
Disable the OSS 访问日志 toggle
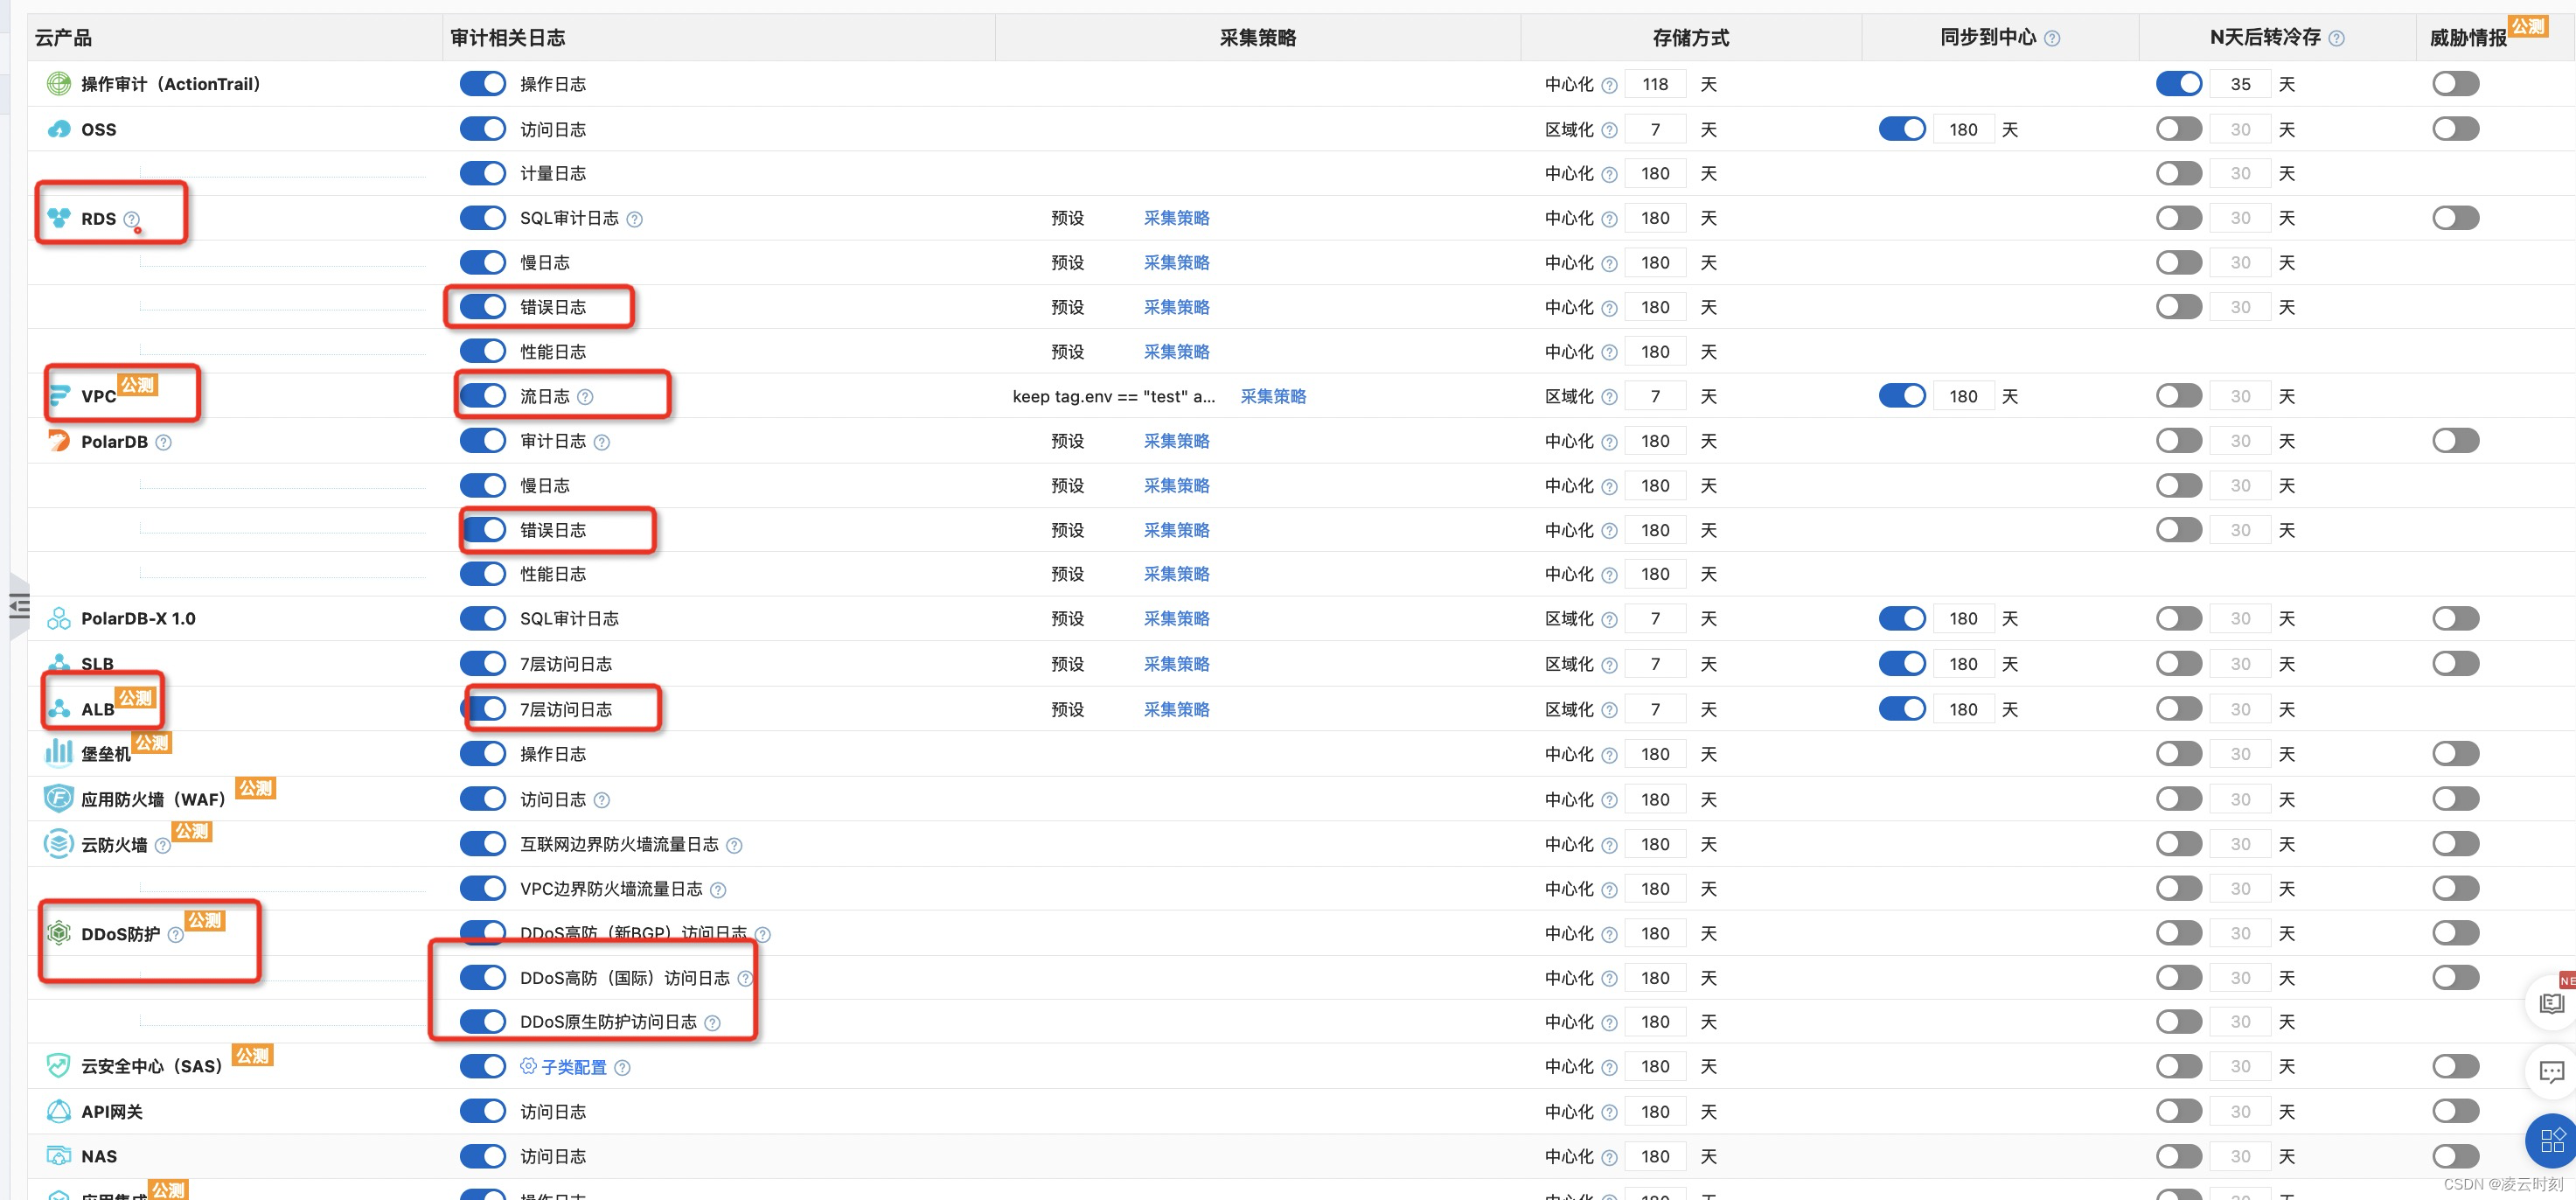point(483,129)
